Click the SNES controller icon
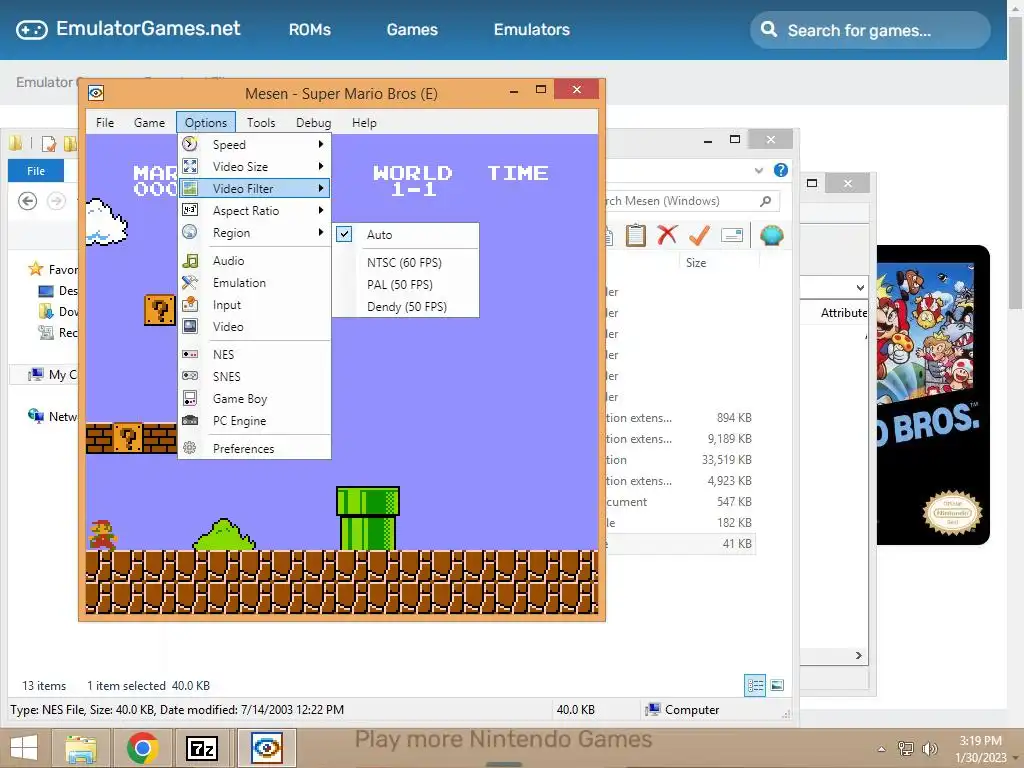 click(x=190, y=376)
